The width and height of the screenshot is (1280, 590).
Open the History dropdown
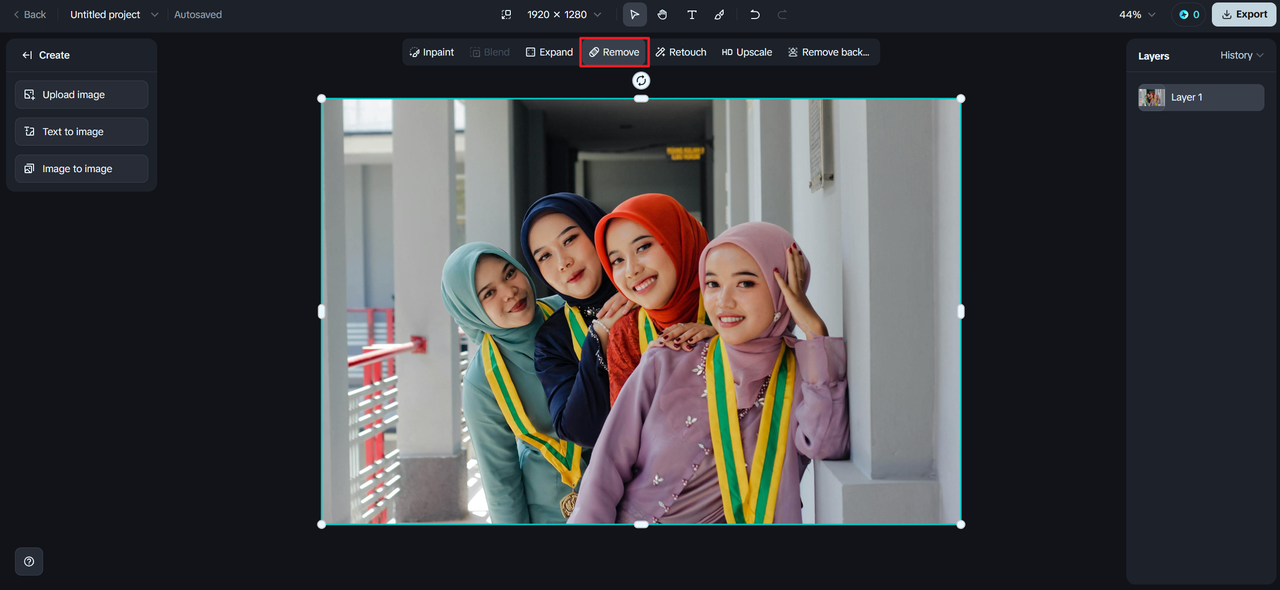tap(1242, 56)
